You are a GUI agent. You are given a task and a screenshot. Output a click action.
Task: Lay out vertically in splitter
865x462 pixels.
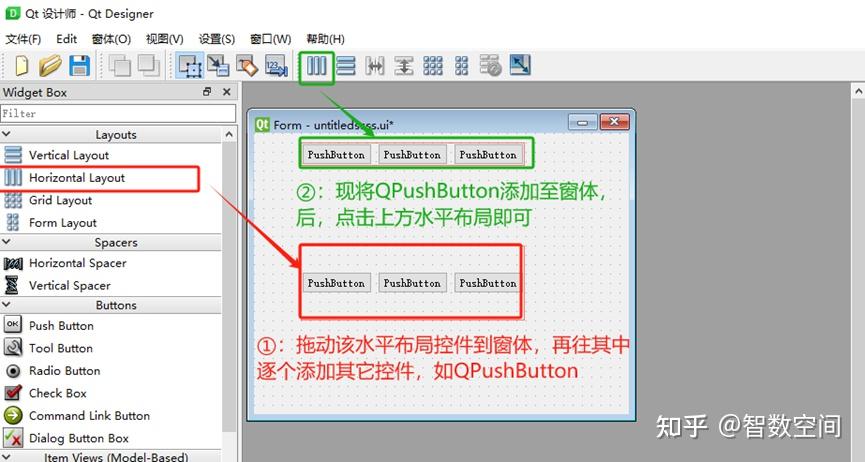coord(404,66)
